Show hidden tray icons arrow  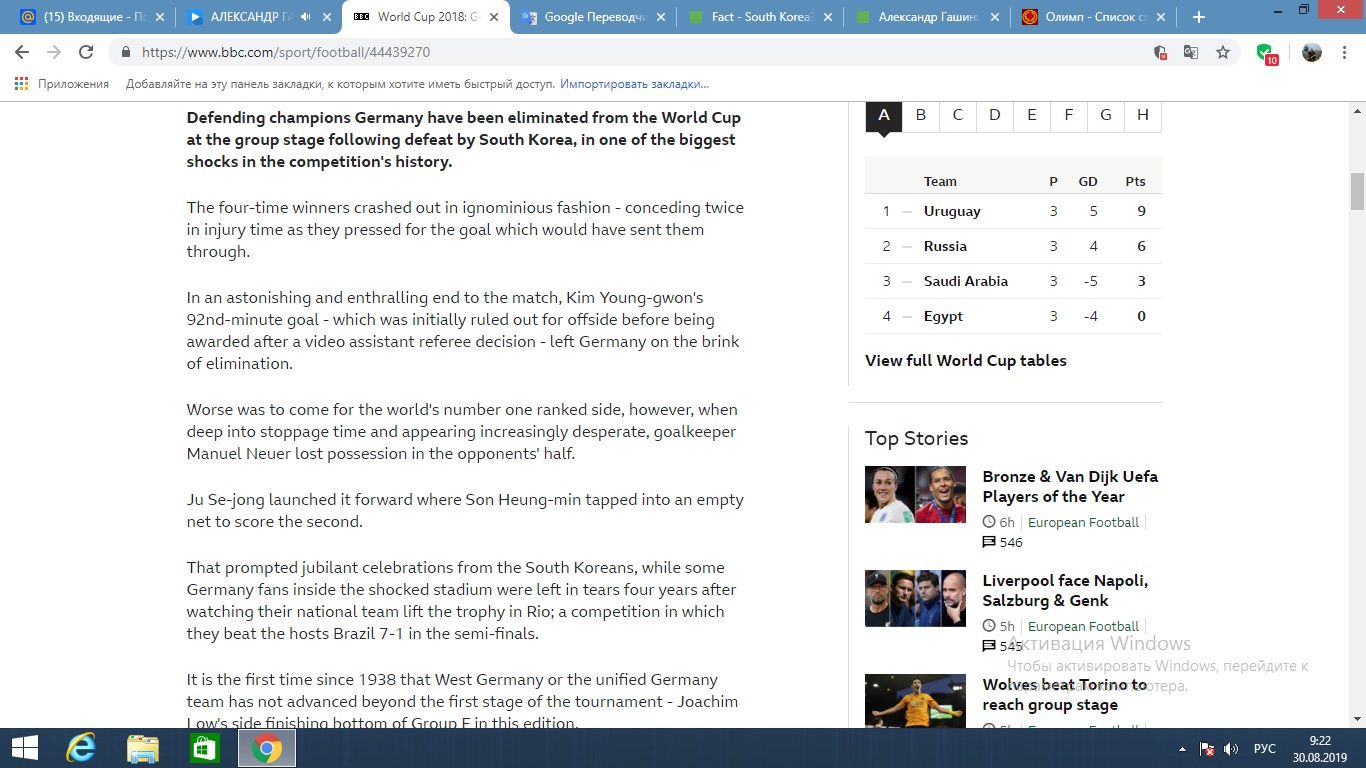1184,749
